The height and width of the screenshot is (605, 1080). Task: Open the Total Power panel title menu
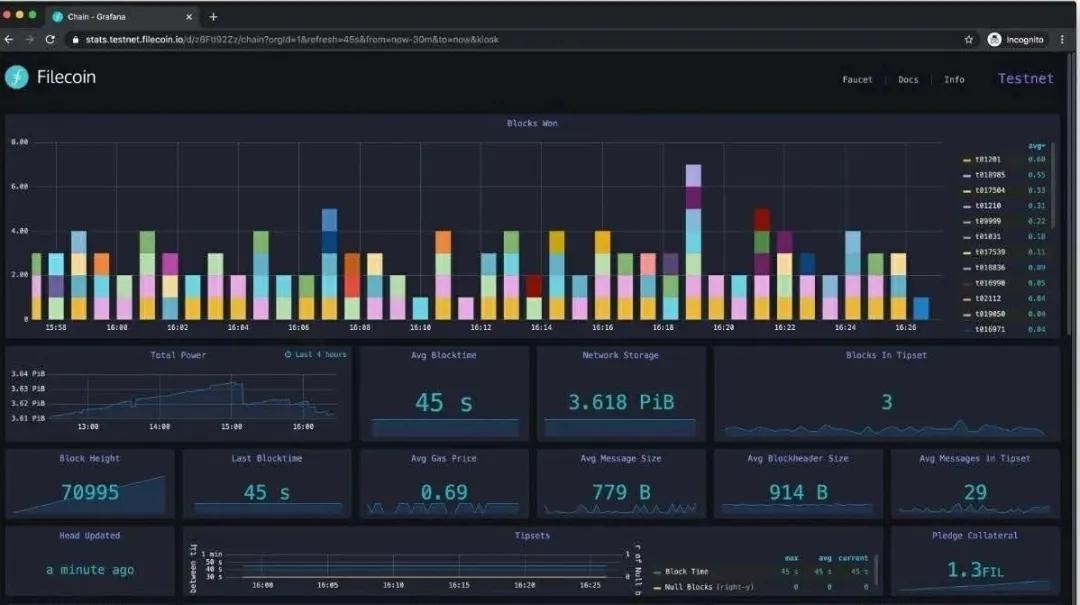[178, 355]
